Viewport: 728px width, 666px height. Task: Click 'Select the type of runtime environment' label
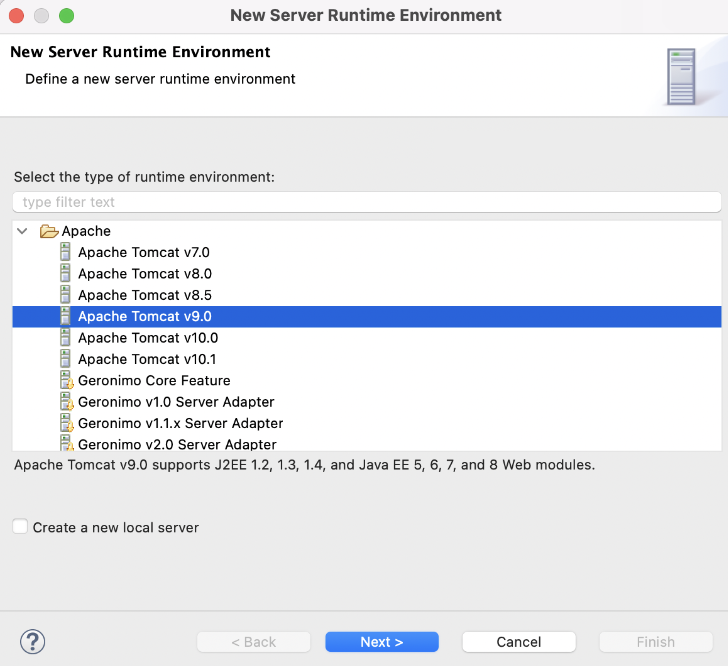point(144,177)
